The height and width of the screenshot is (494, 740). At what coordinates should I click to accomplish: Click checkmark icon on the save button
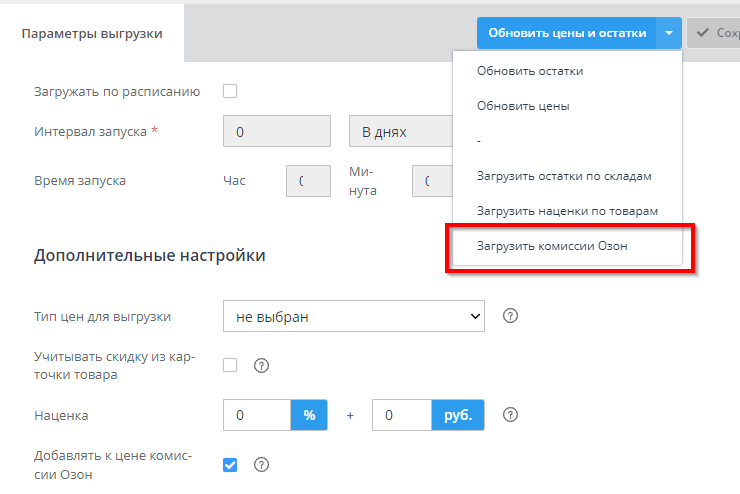(703, 33)
